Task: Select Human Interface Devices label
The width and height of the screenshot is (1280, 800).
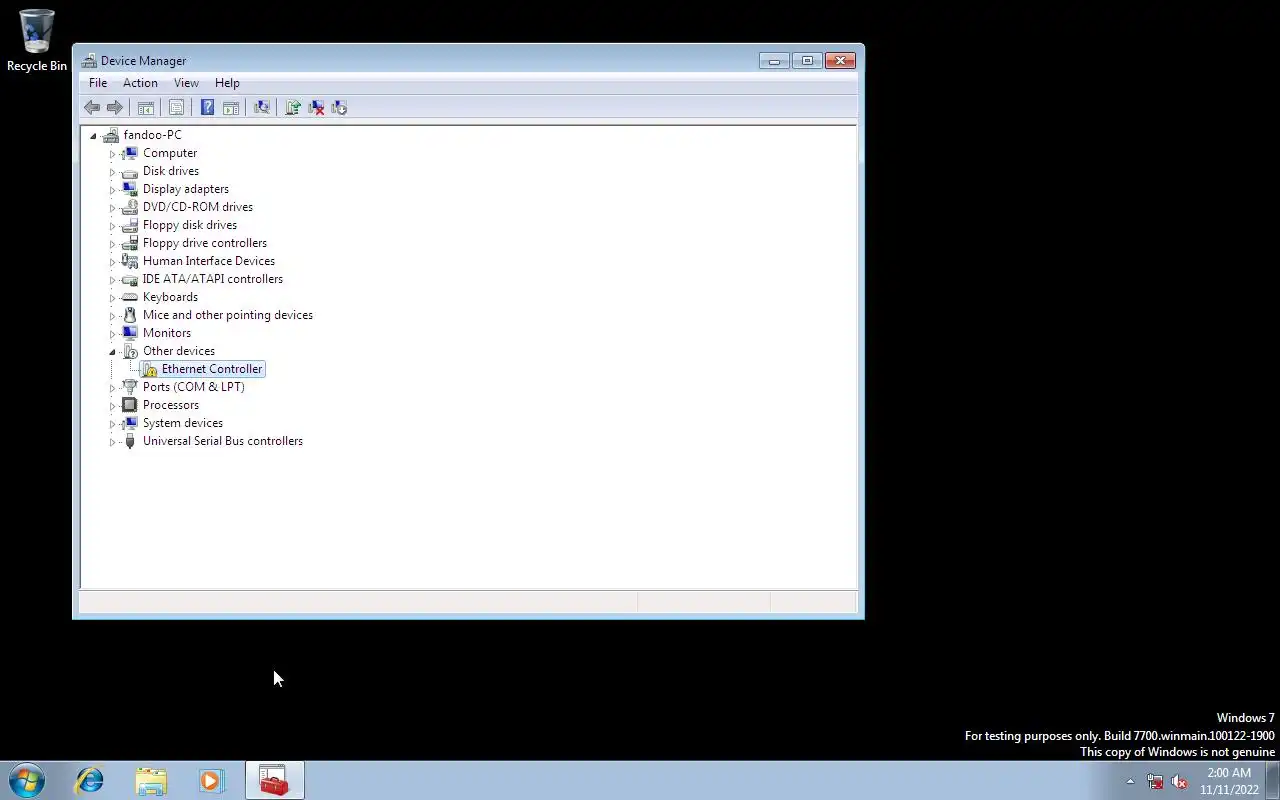Action: 209,261
